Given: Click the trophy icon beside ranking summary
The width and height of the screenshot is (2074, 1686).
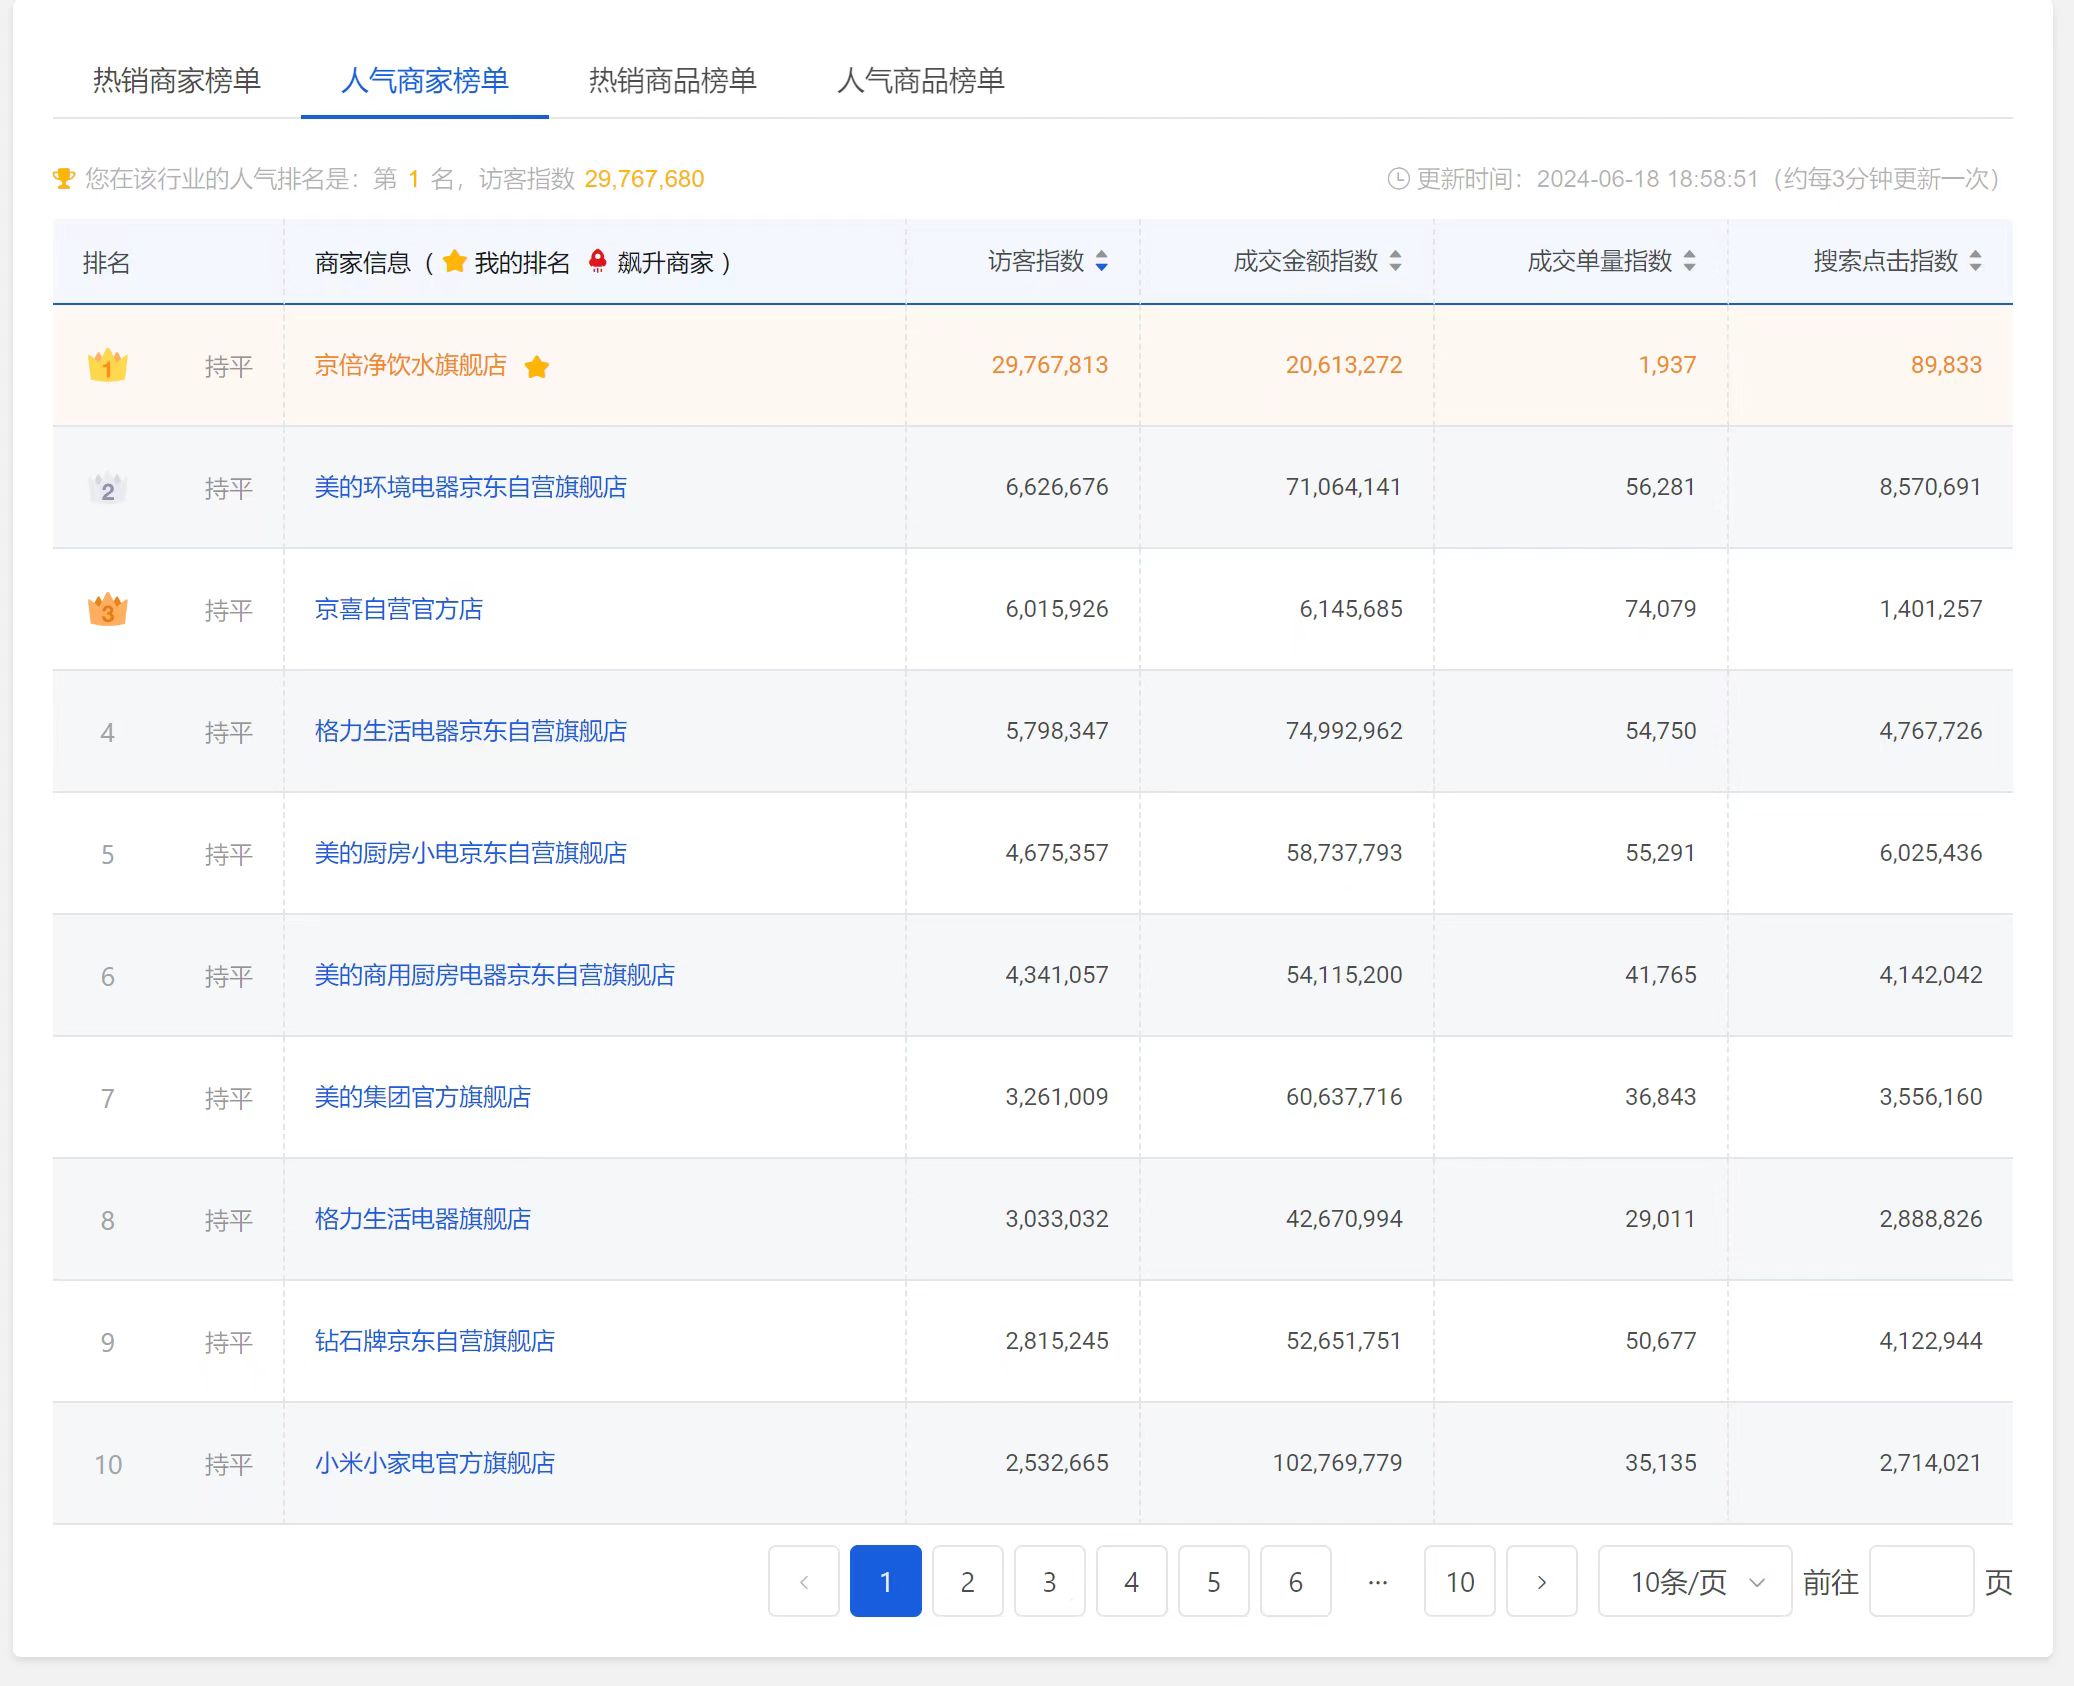Looking at the screenshot, I should [64, 179].
